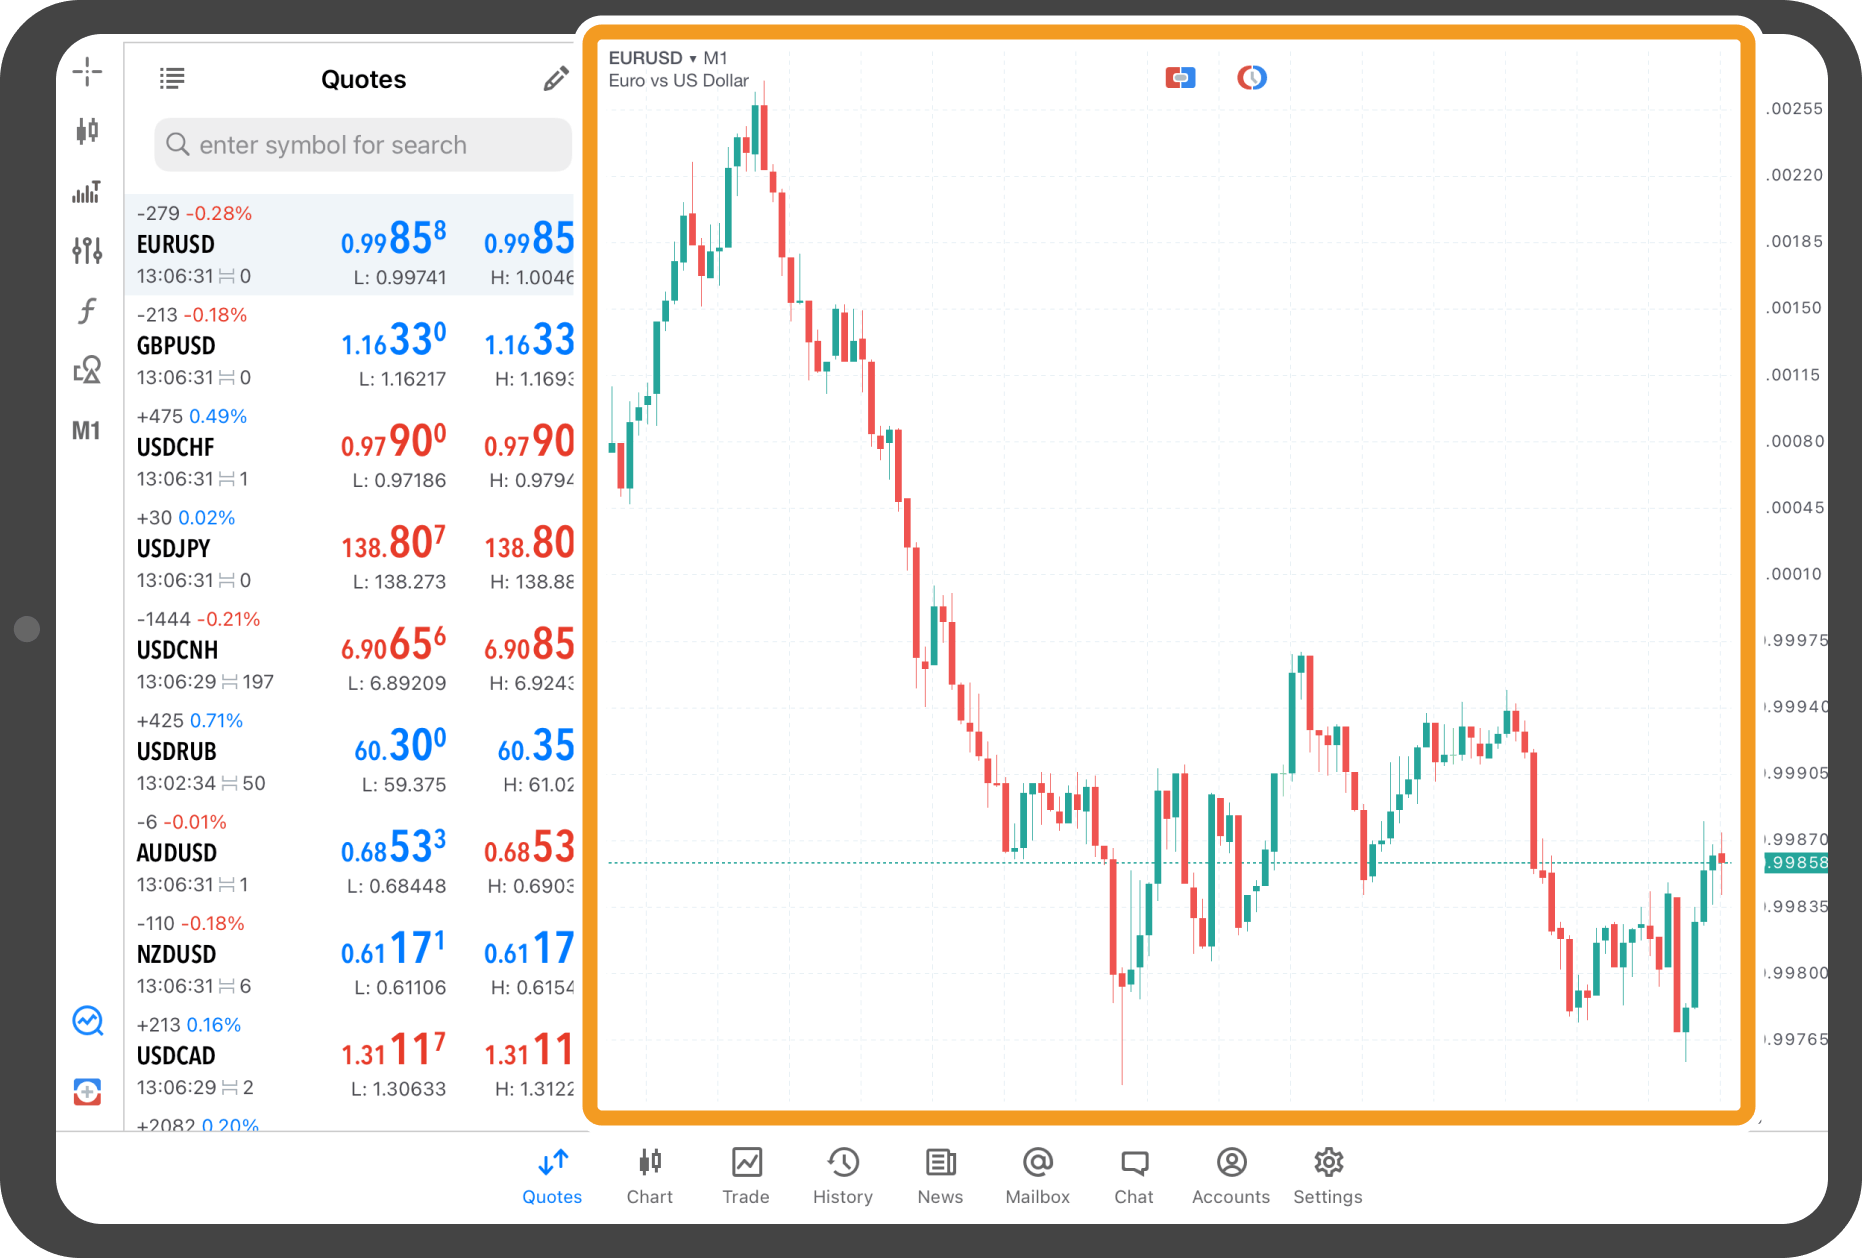Open the indicators icon in sidebar
1862x1258 pixels.
point(87,191)
